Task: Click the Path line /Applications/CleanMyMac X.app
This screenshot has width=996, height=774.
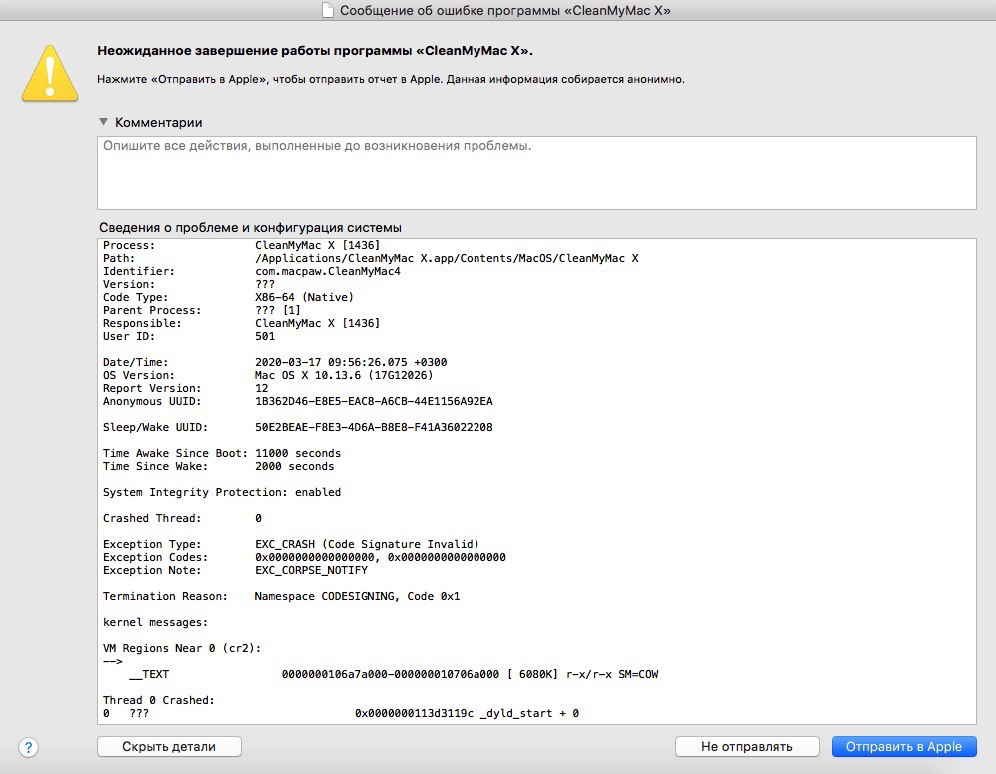Action: (447, 258)
